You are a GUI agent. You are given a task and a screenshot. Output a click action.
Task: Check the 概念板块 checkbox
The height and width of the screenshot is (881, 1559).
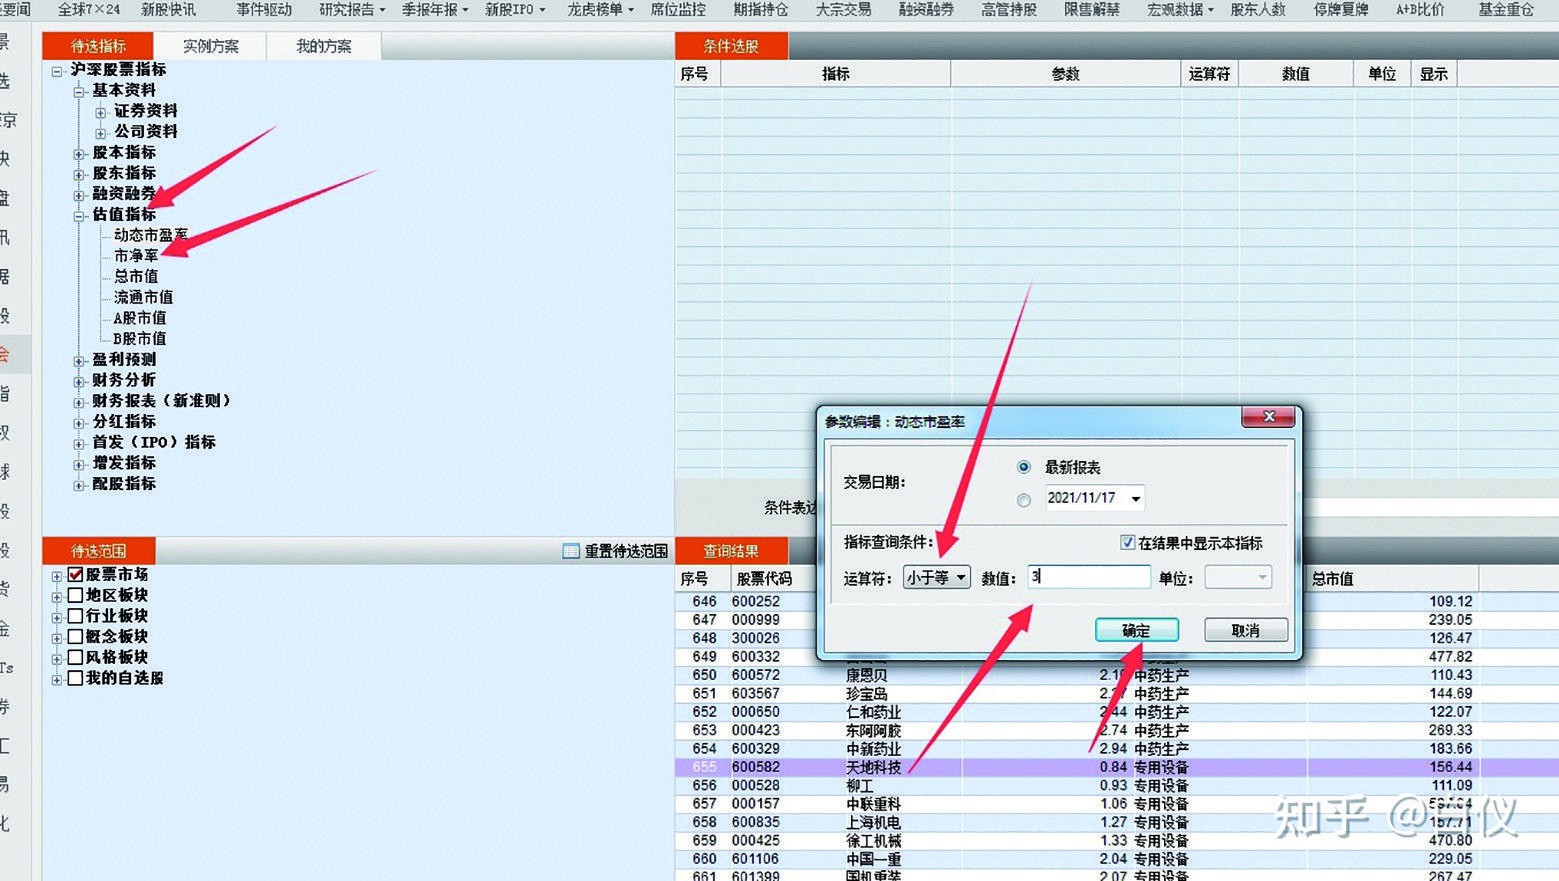point(76,636)
